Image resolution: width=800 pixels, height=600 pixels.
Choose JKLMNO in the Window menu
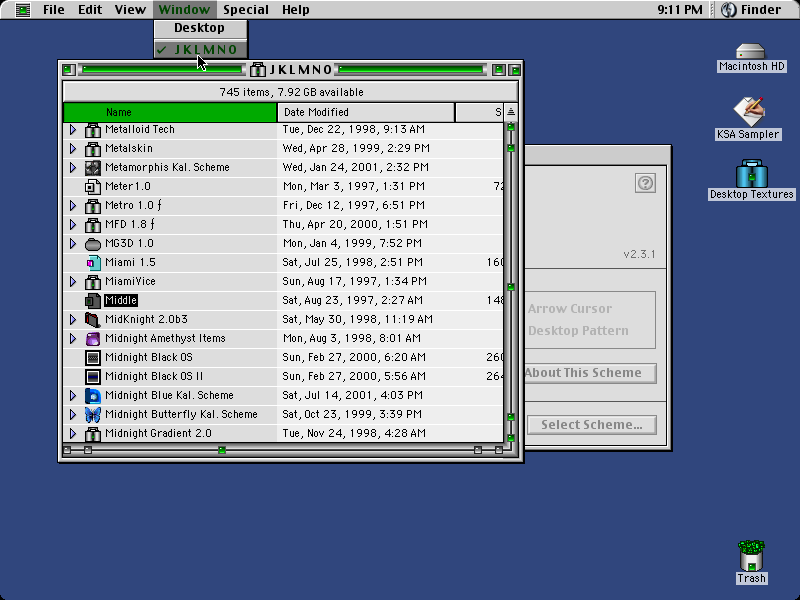tap(201, 49)
